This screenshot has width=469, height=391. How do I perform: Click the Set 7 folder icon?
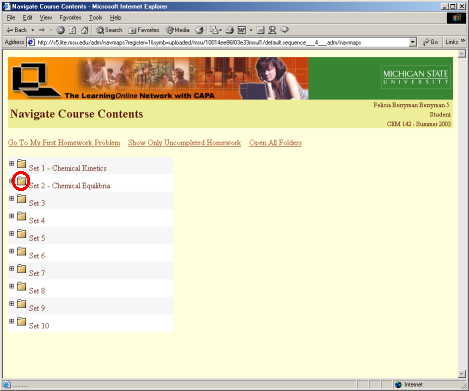click(22, 268)
